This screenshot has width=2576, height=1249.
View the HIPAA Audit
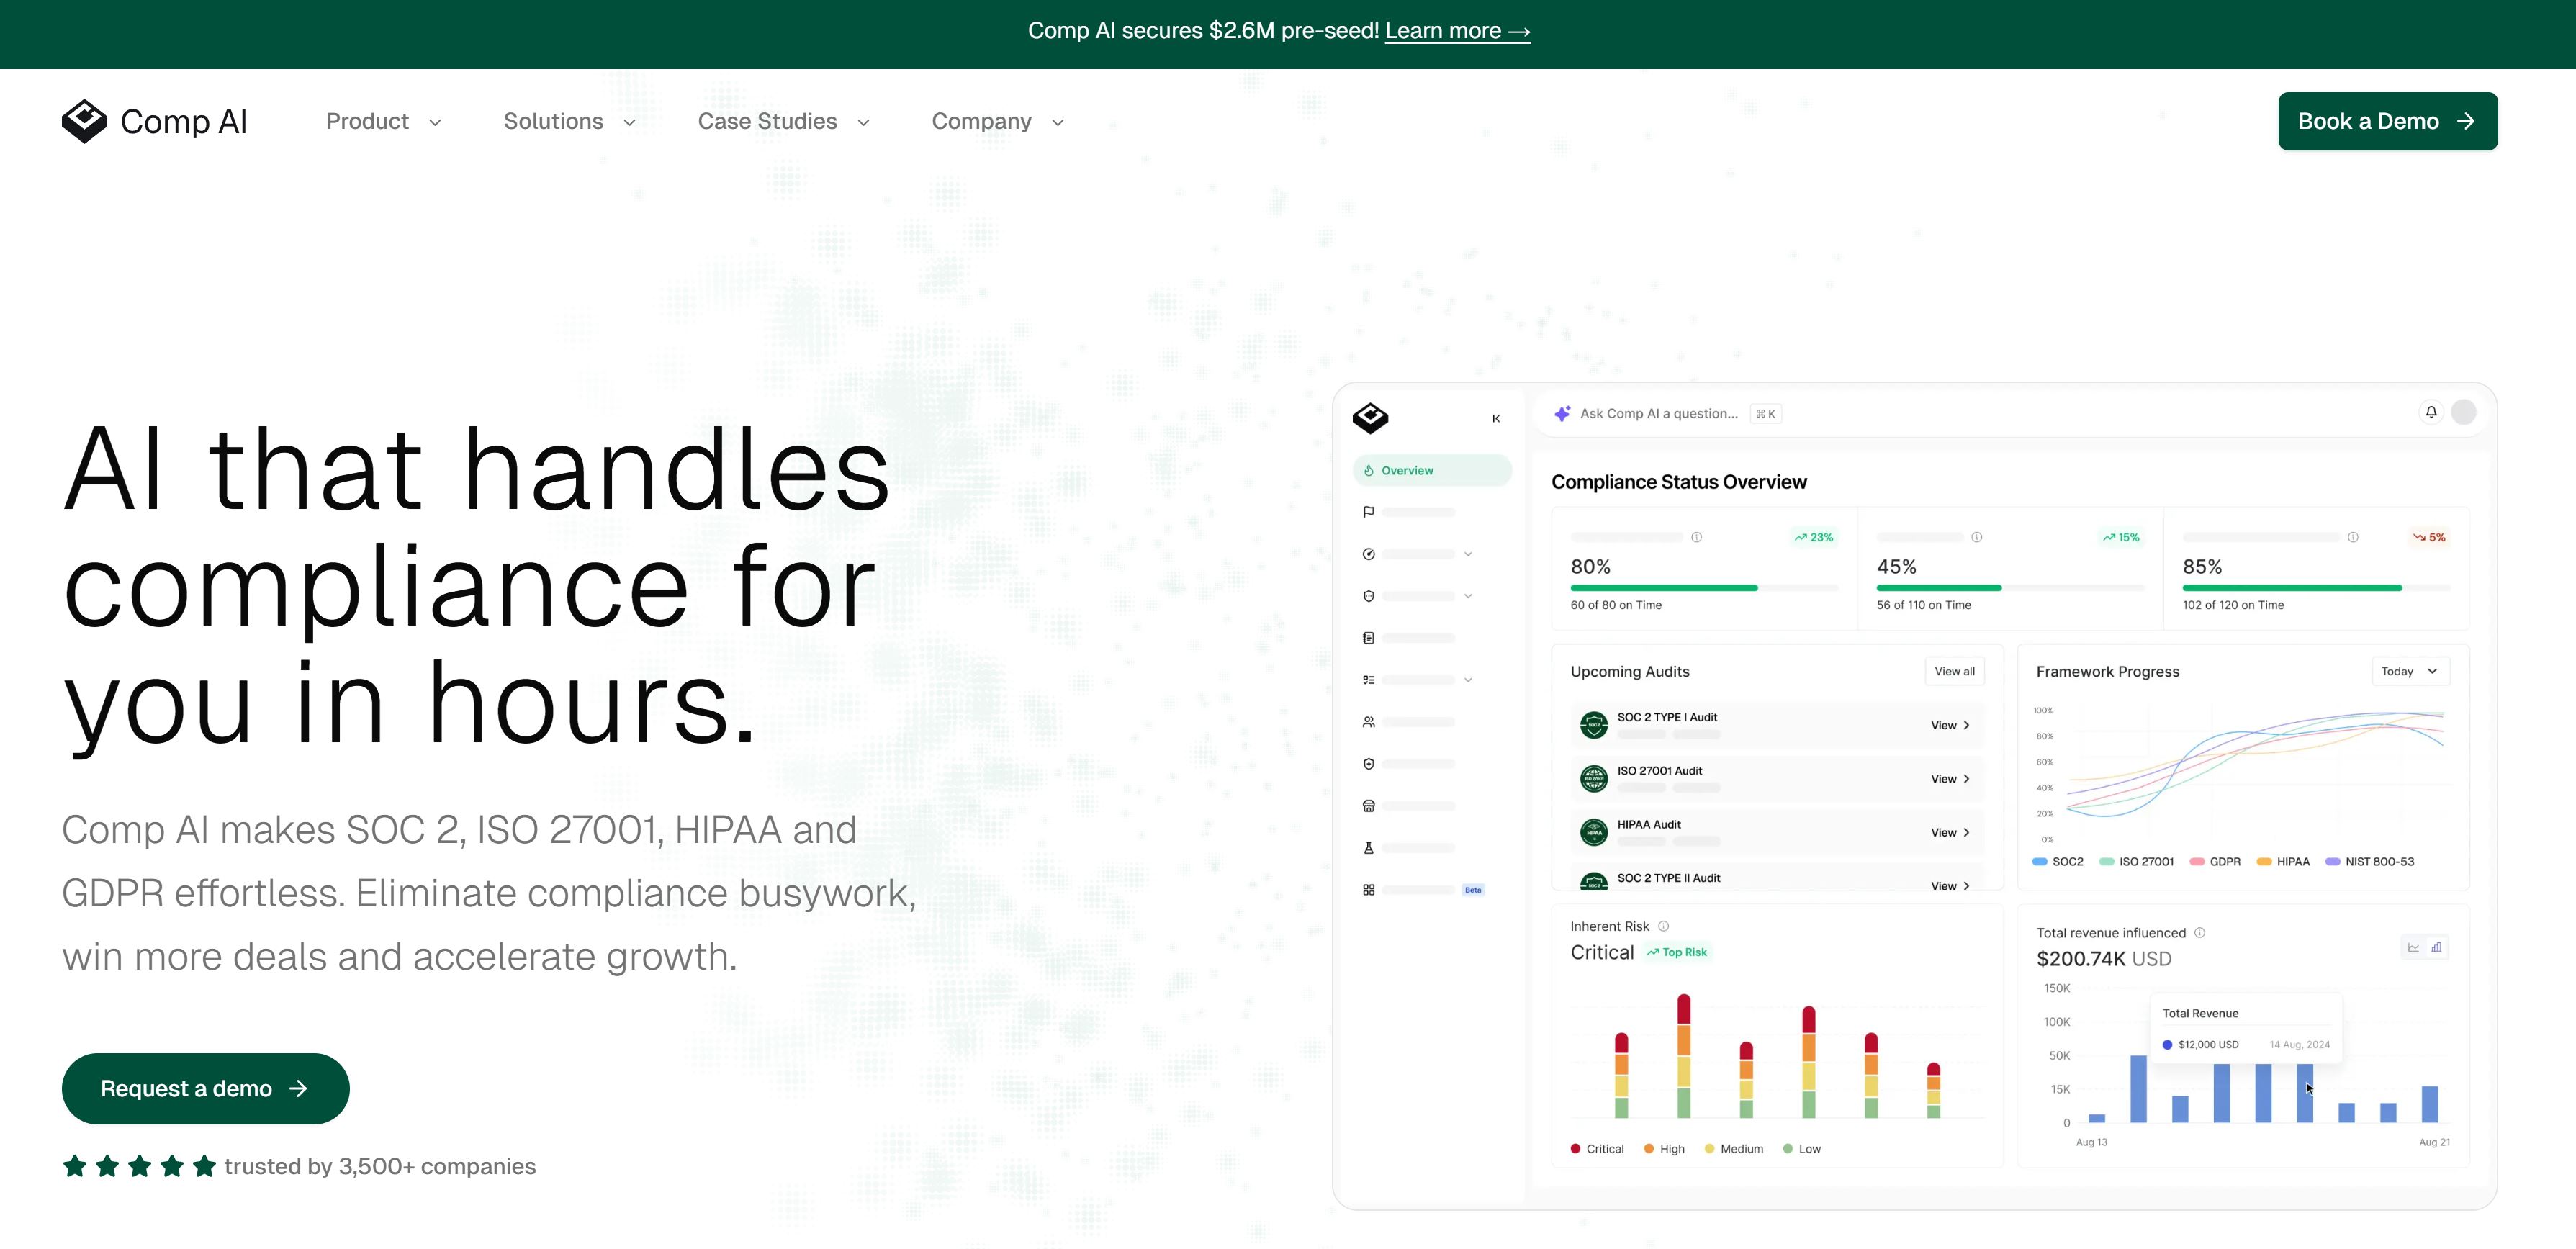click(1950, 832)
